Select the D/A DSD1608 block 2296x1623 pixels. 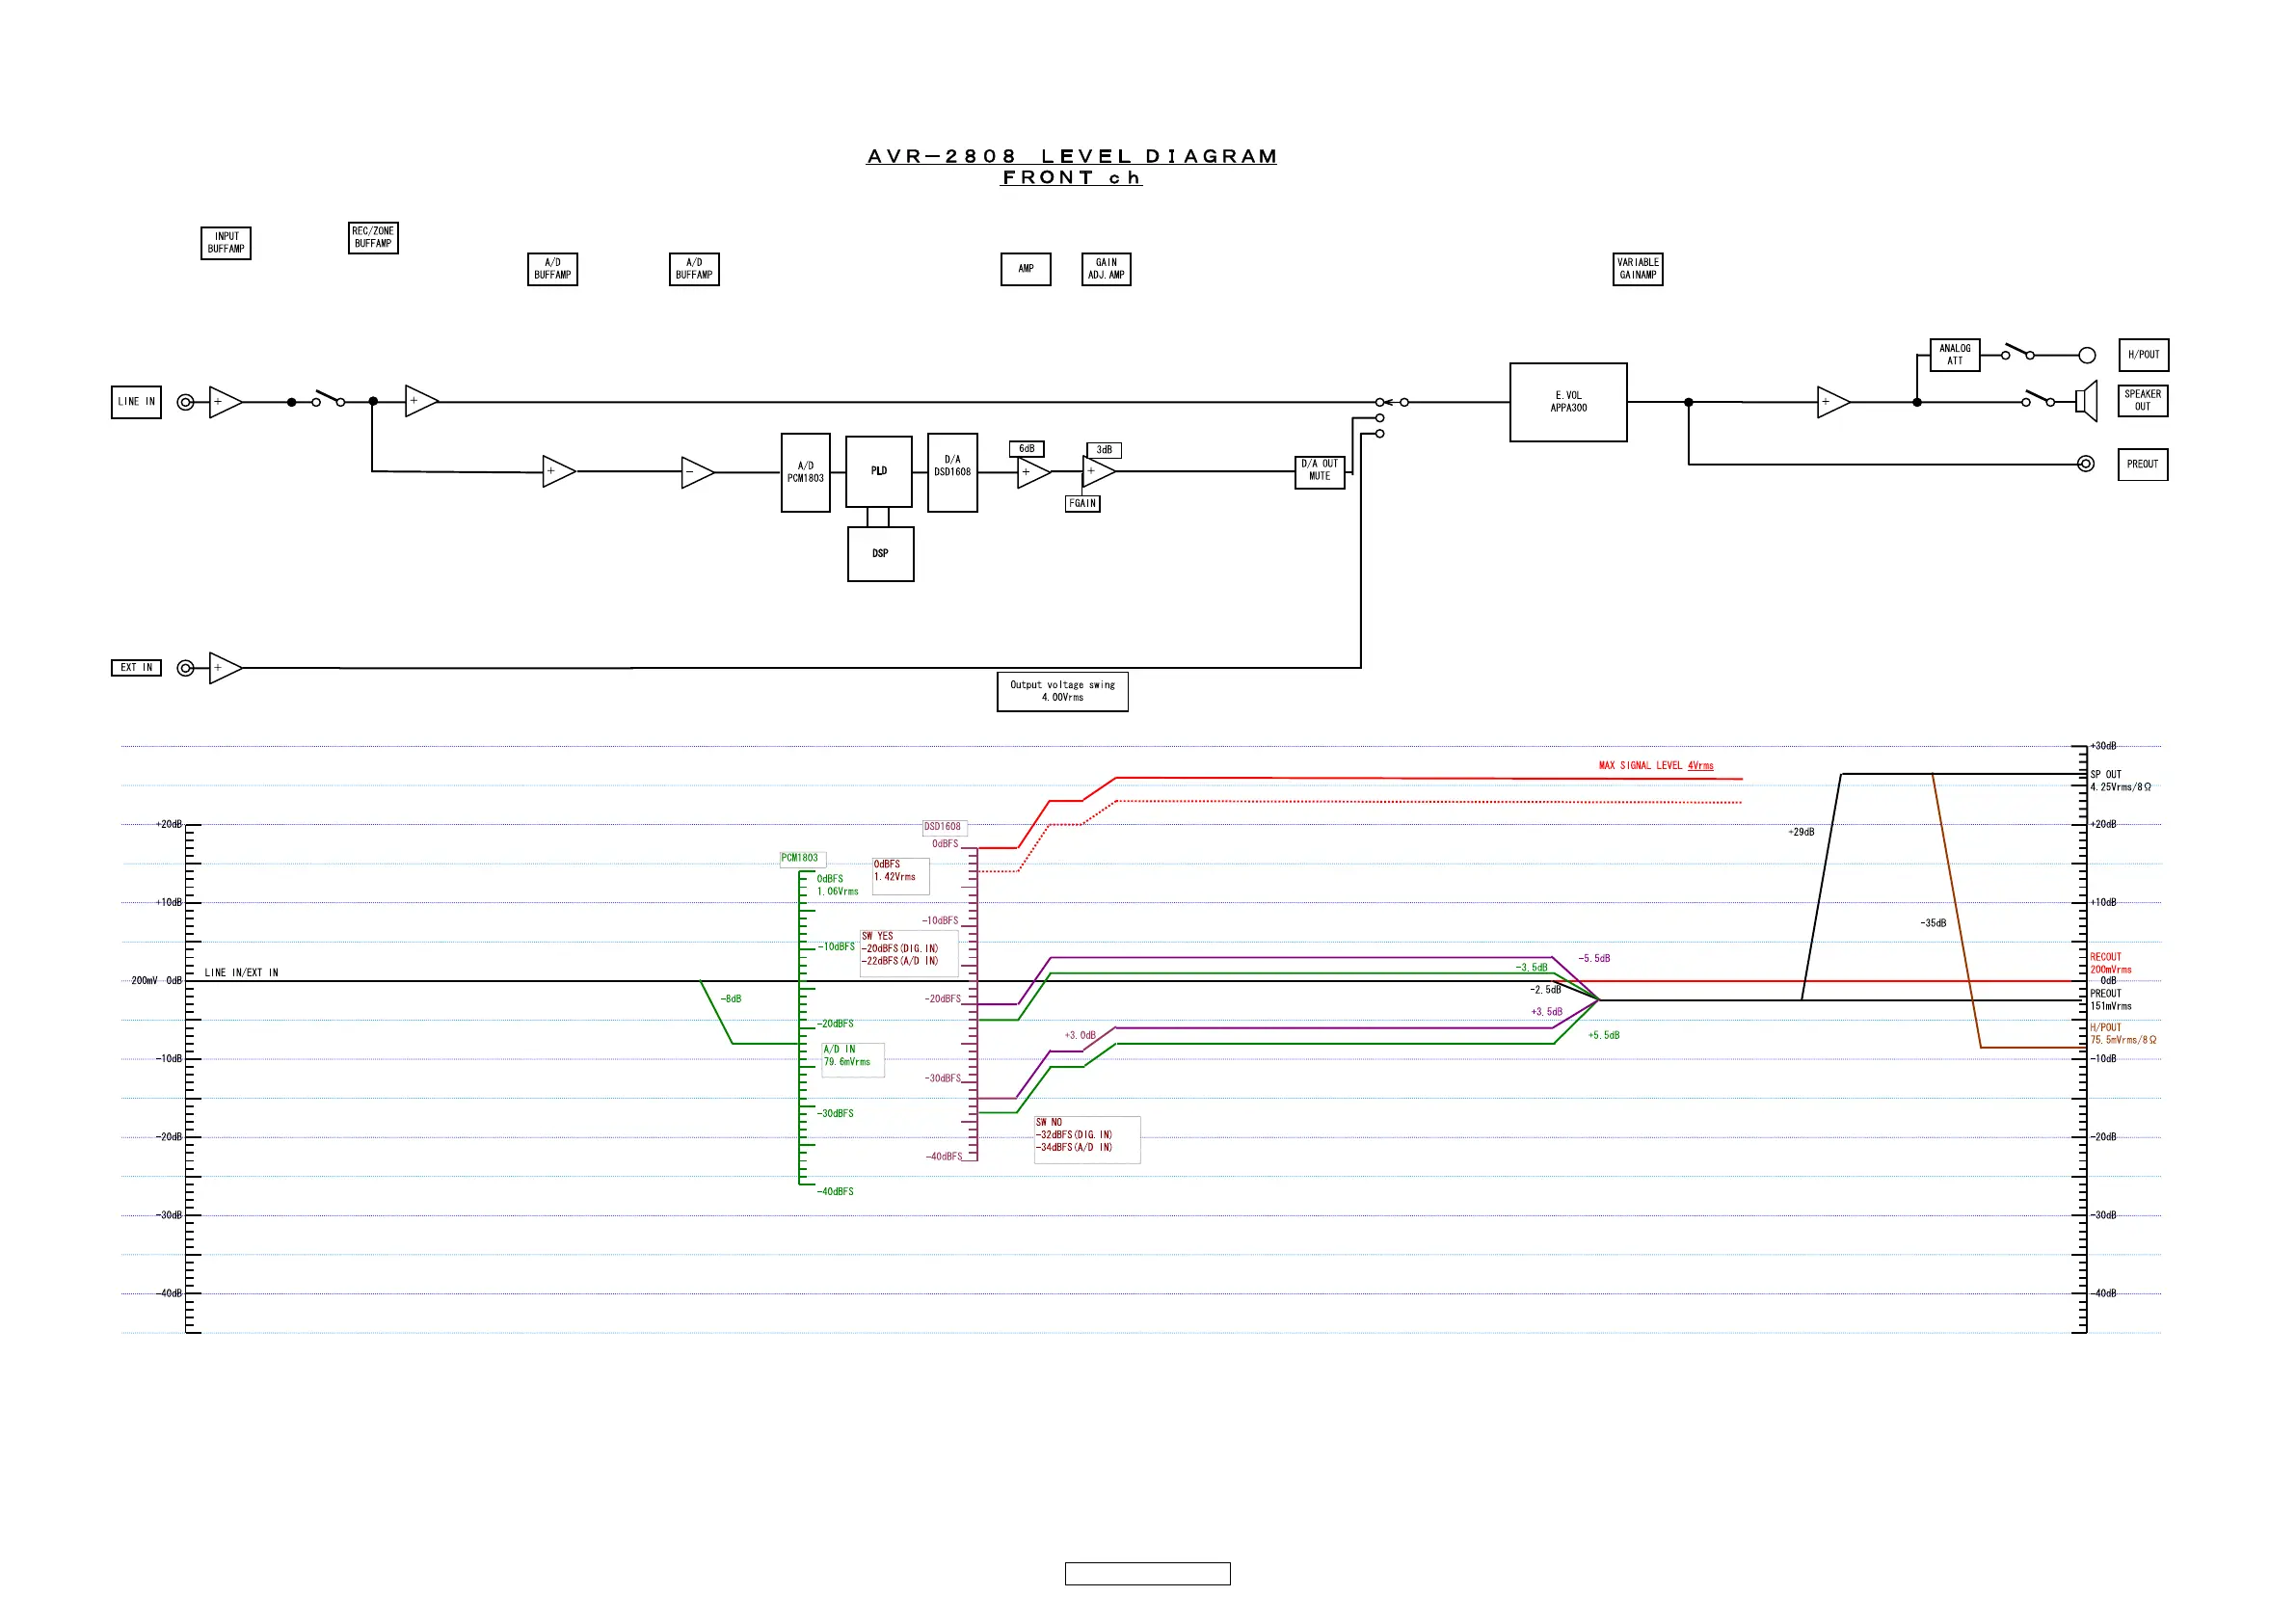(953, 473)
